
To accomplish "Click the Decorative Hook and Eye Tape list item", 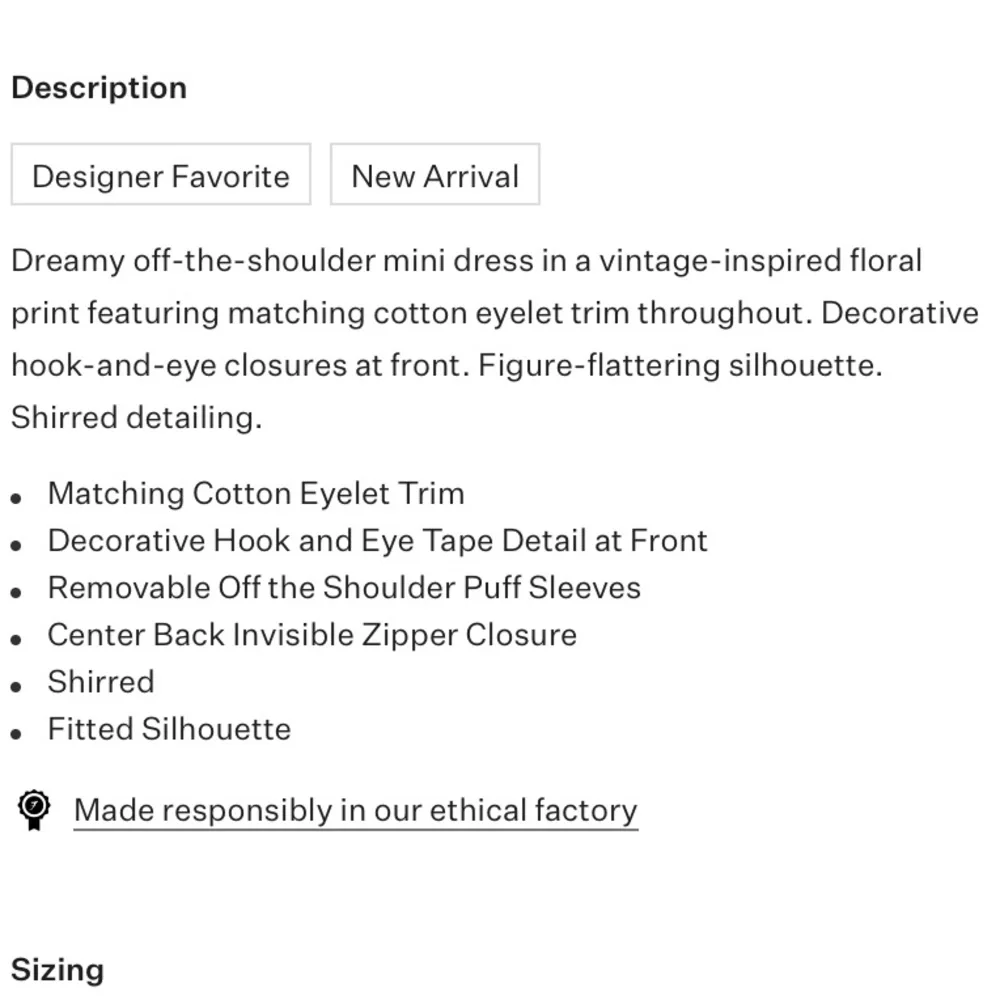I will click(377, 541).
